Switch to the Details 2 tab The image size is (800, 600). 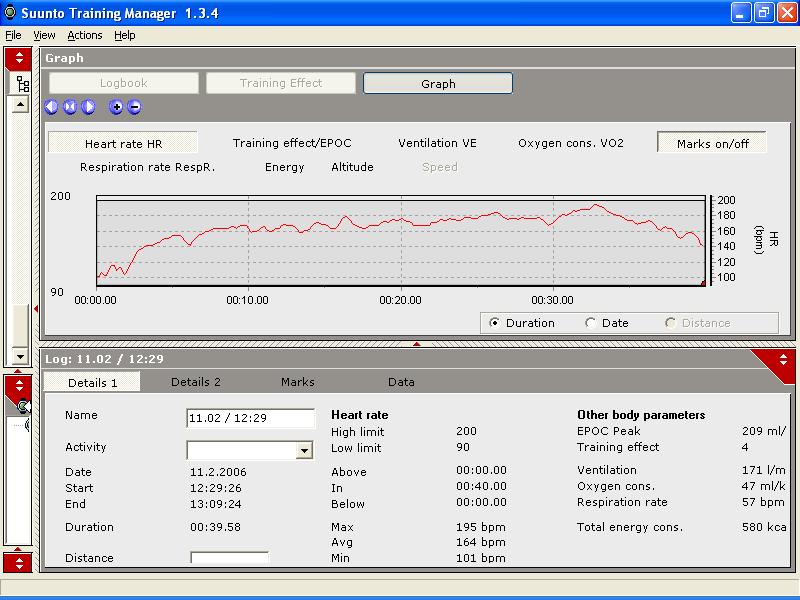click(x=196, y=382)
